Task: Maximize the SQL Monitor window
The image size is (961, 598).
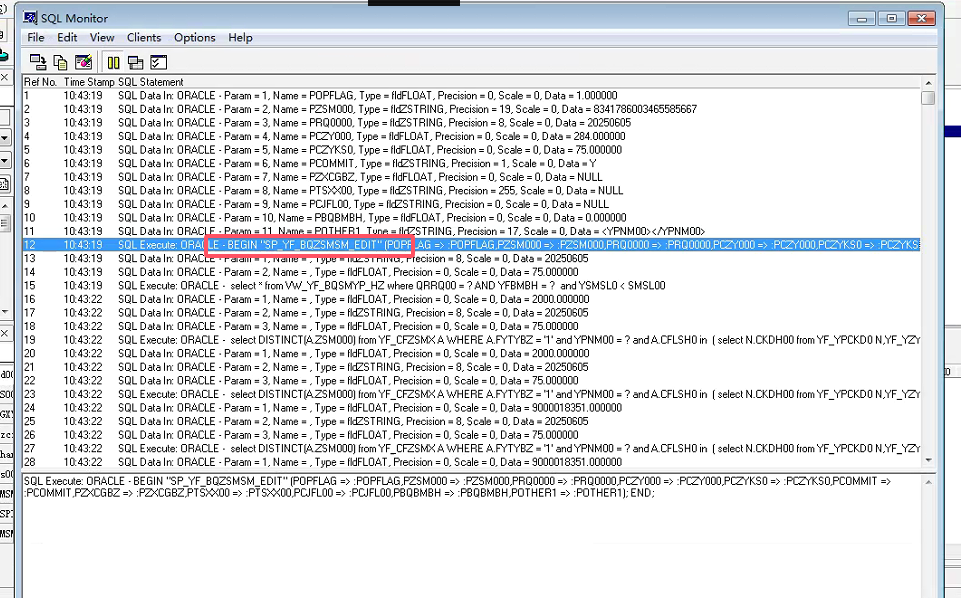Action: [x=891, y=18]
